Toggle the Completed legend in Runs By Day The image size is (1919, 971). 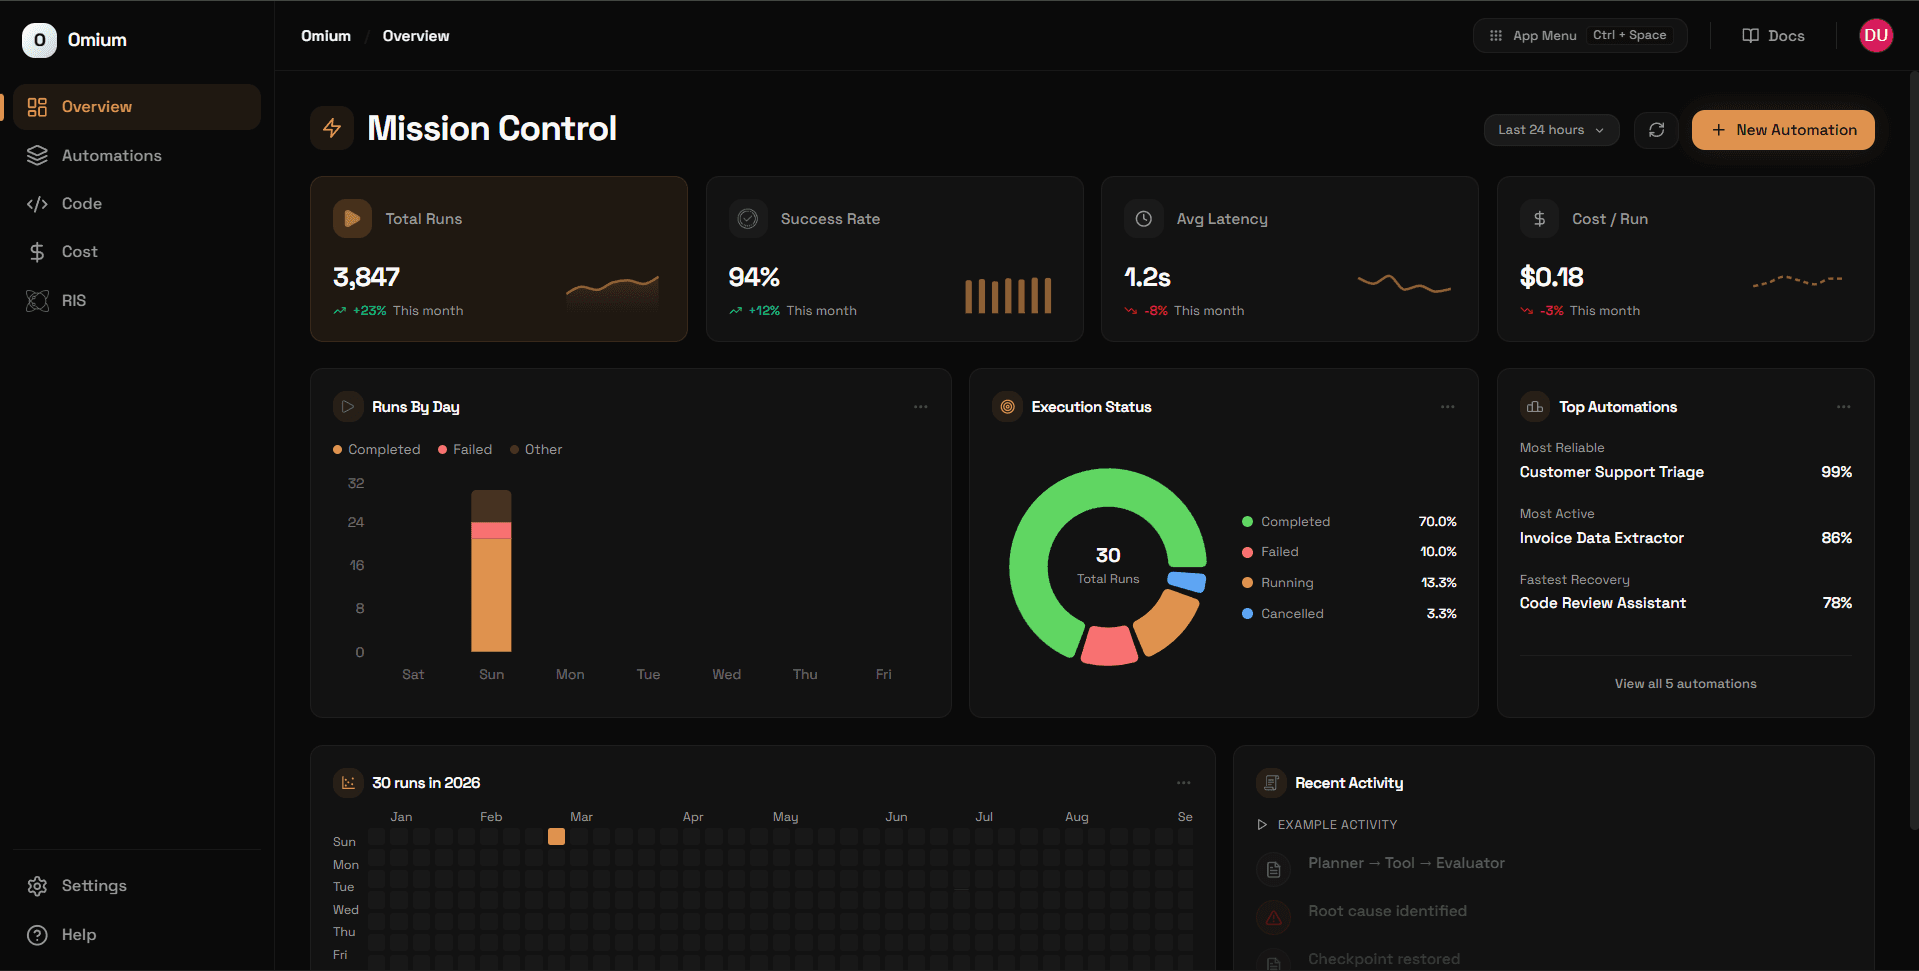tap(376, 449)
